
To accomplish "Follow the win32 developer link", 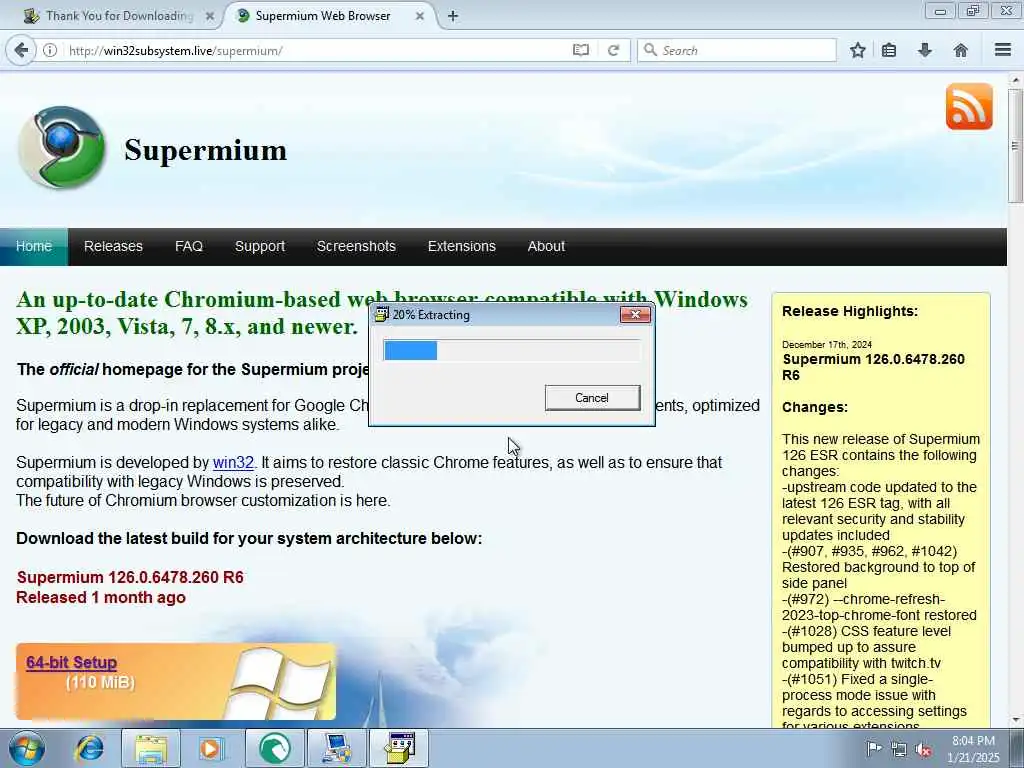I will (233, 462).
